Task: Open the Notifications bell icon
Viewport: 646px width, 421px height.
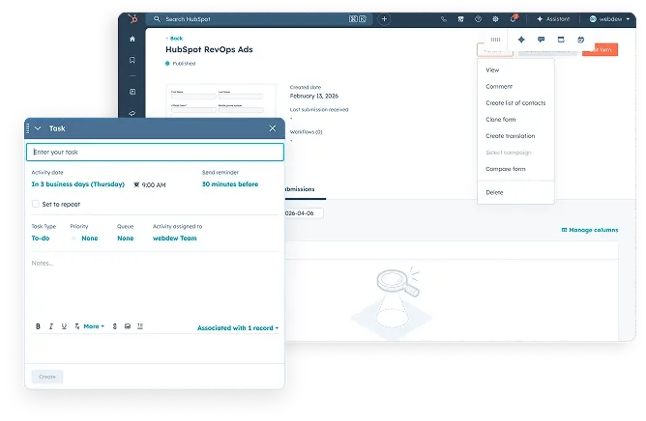Action: tap(513, 19)
